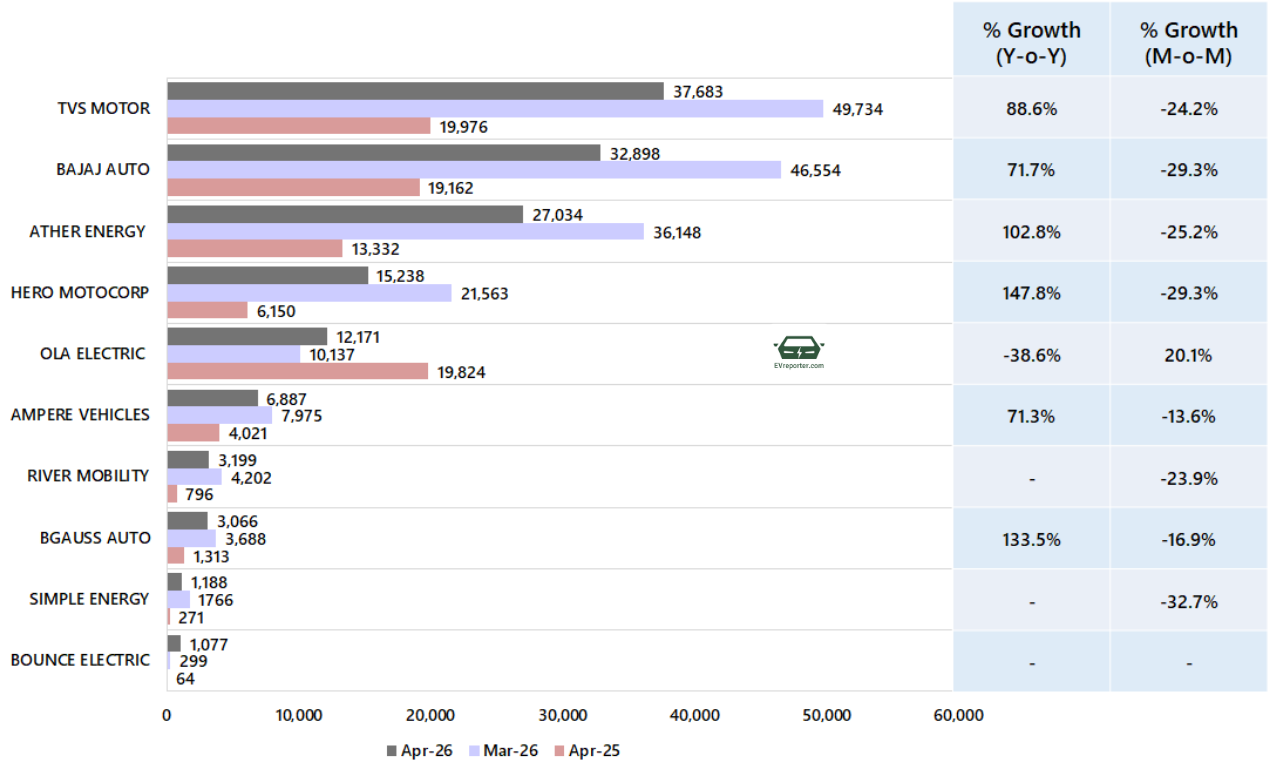Click the -38.6% Y-o-Y cell

coord(1031,355)
